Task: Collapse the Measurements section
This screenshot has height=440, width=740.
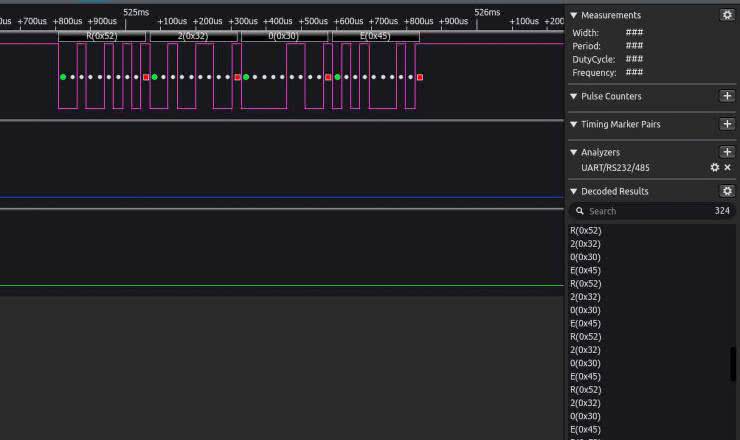Action: pos(573,15)
